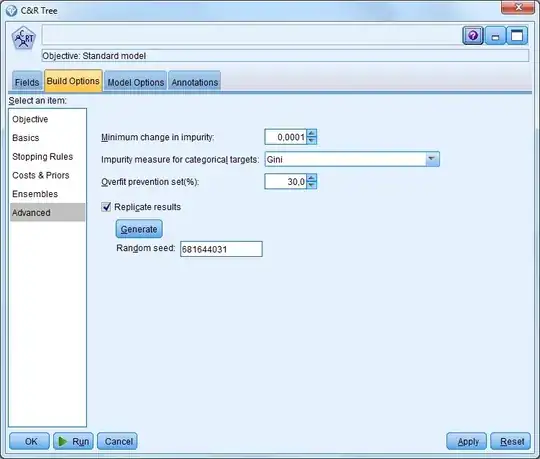Click the C&RT pentagon node icon

tap(23, 38)
